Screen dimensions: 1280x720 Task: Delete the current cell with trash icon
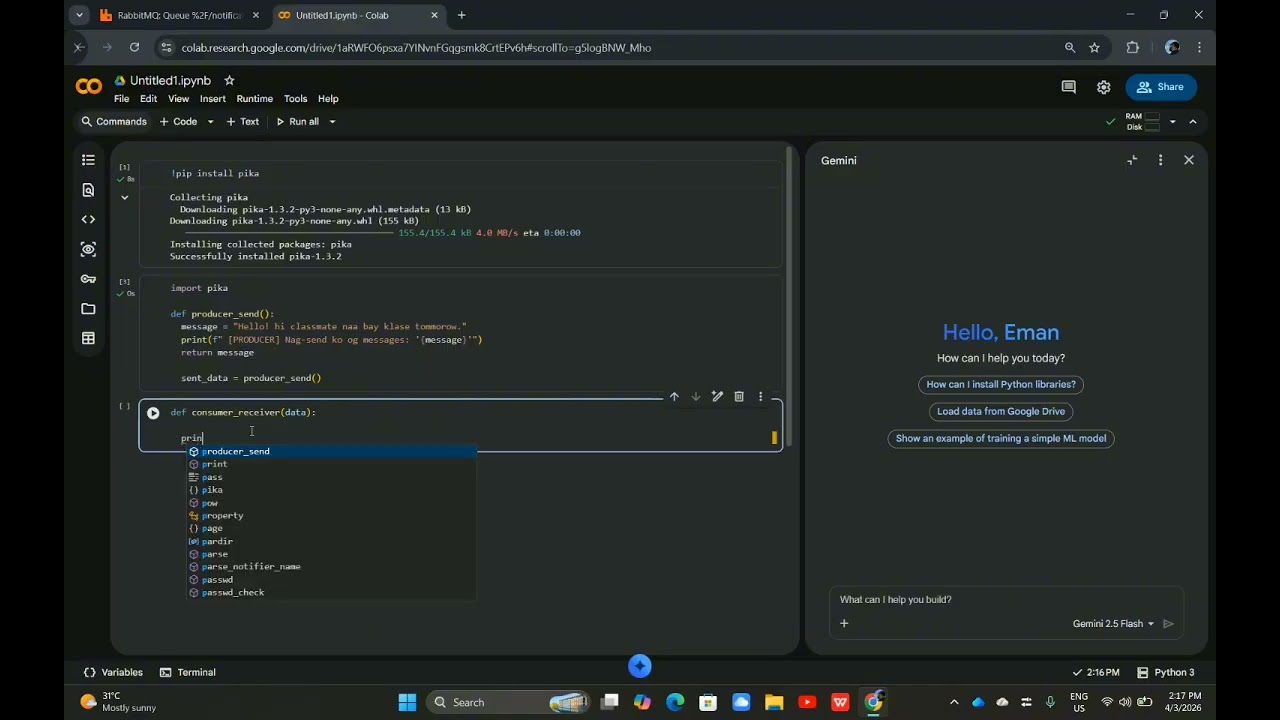click(739, 397)
